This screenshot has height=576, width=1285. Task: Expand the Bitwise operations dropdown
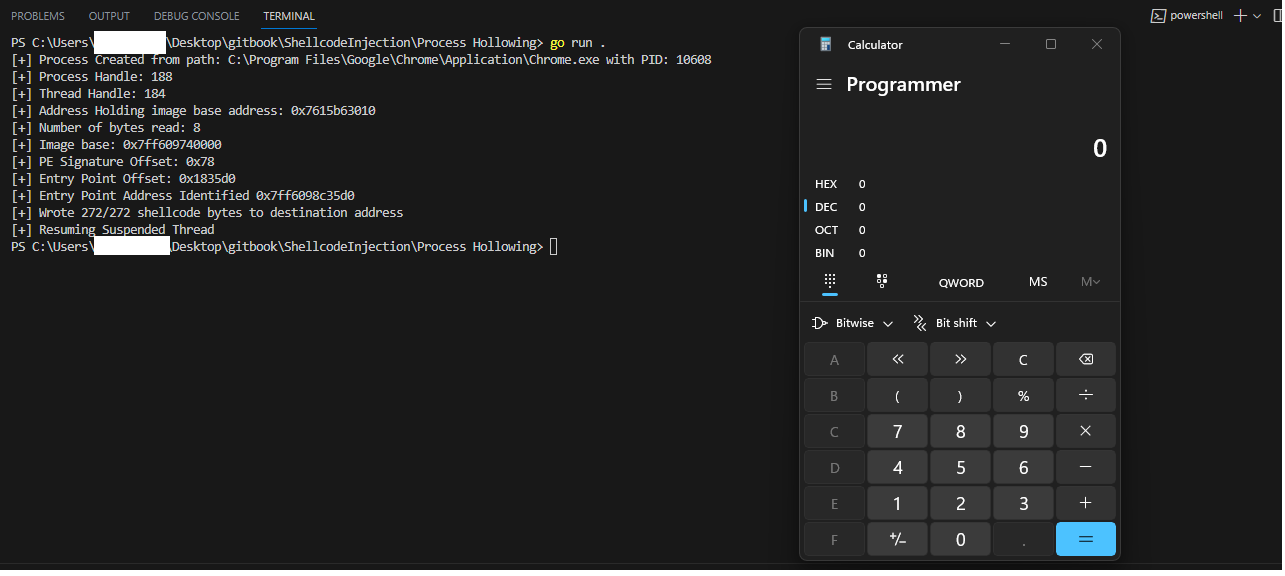(853, 323)
